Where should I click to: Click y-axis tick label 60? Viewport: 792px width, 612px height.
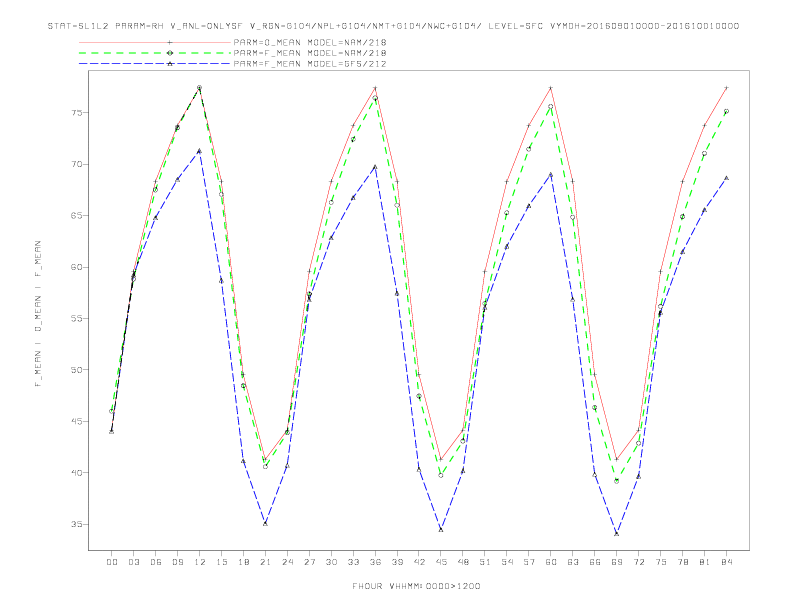[77, 267]
